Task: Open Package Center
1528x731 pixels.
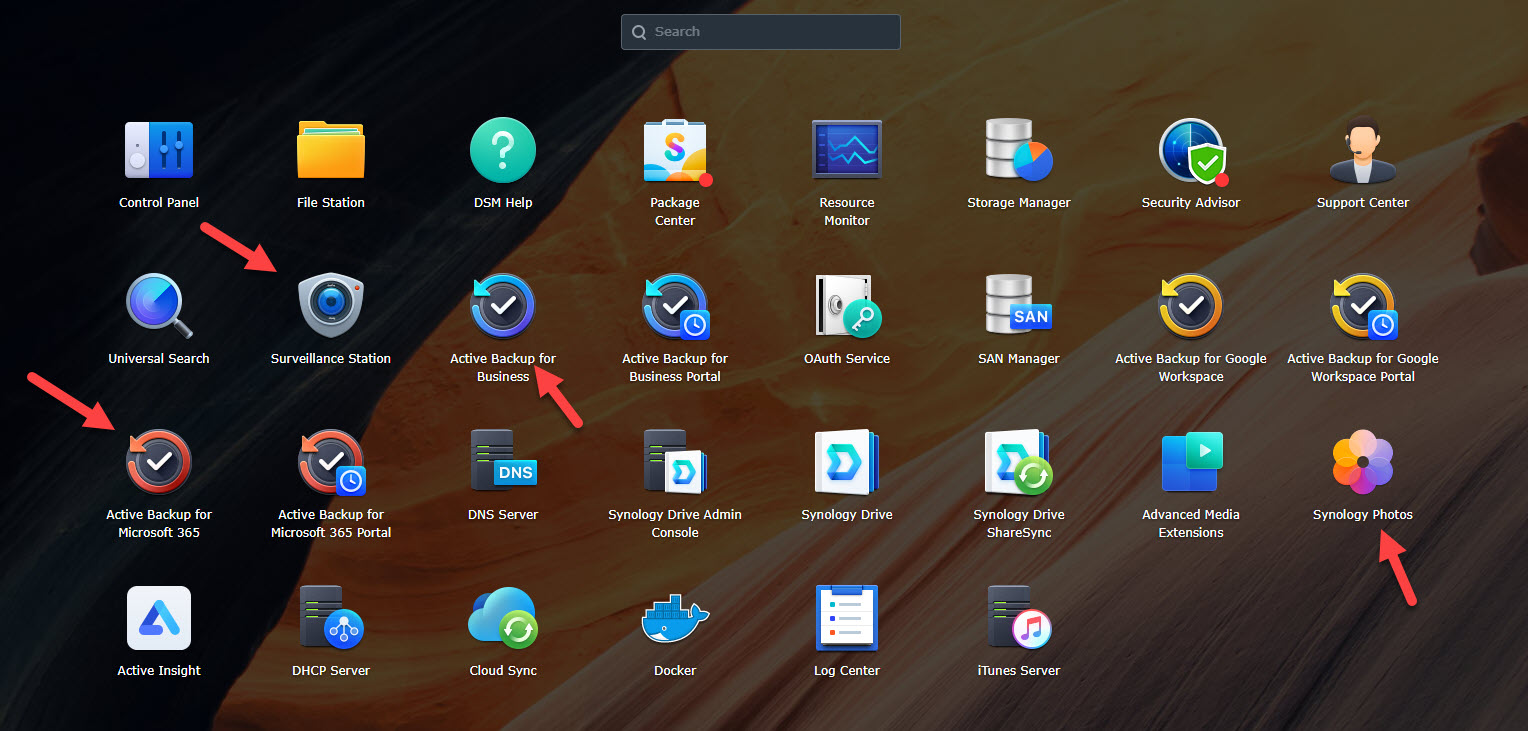Action: pyautogui.click(x=675, y=150)
